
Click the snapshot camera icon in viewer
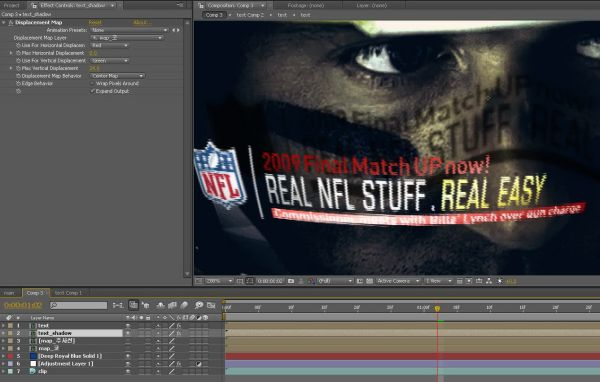click(x=291, y=281)
